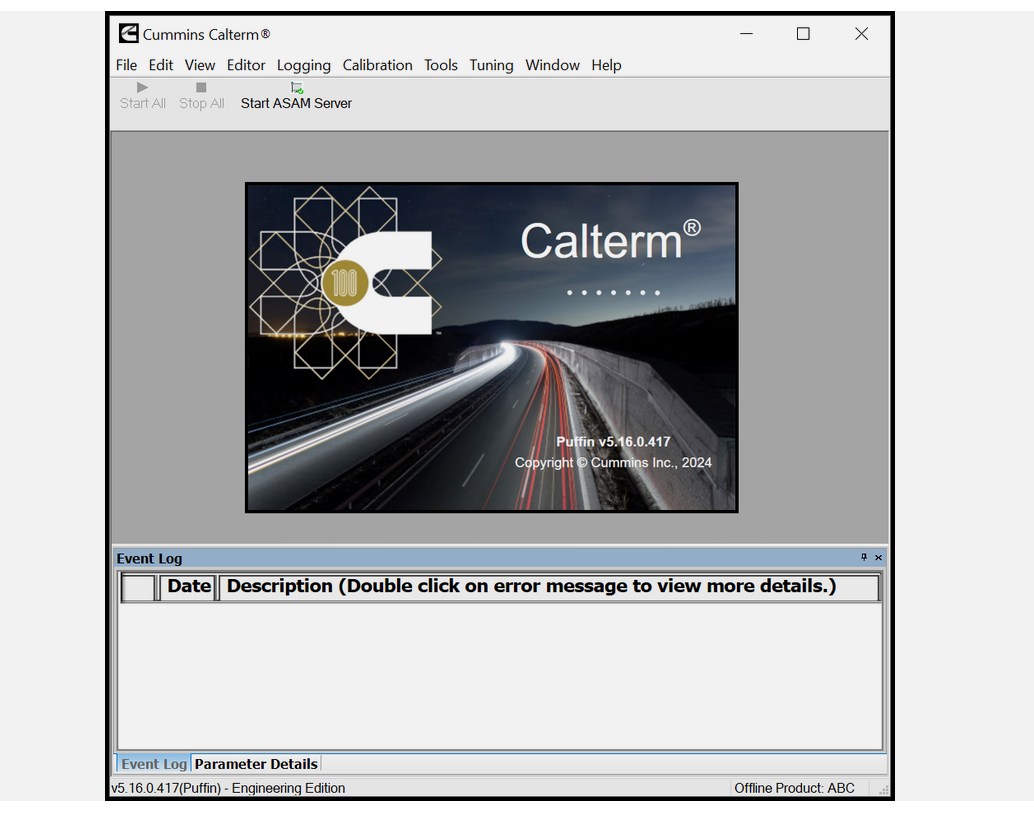Viewport: 1034px width, 829px height.
Task: Open the Editor menu
Action: [245, 65]
